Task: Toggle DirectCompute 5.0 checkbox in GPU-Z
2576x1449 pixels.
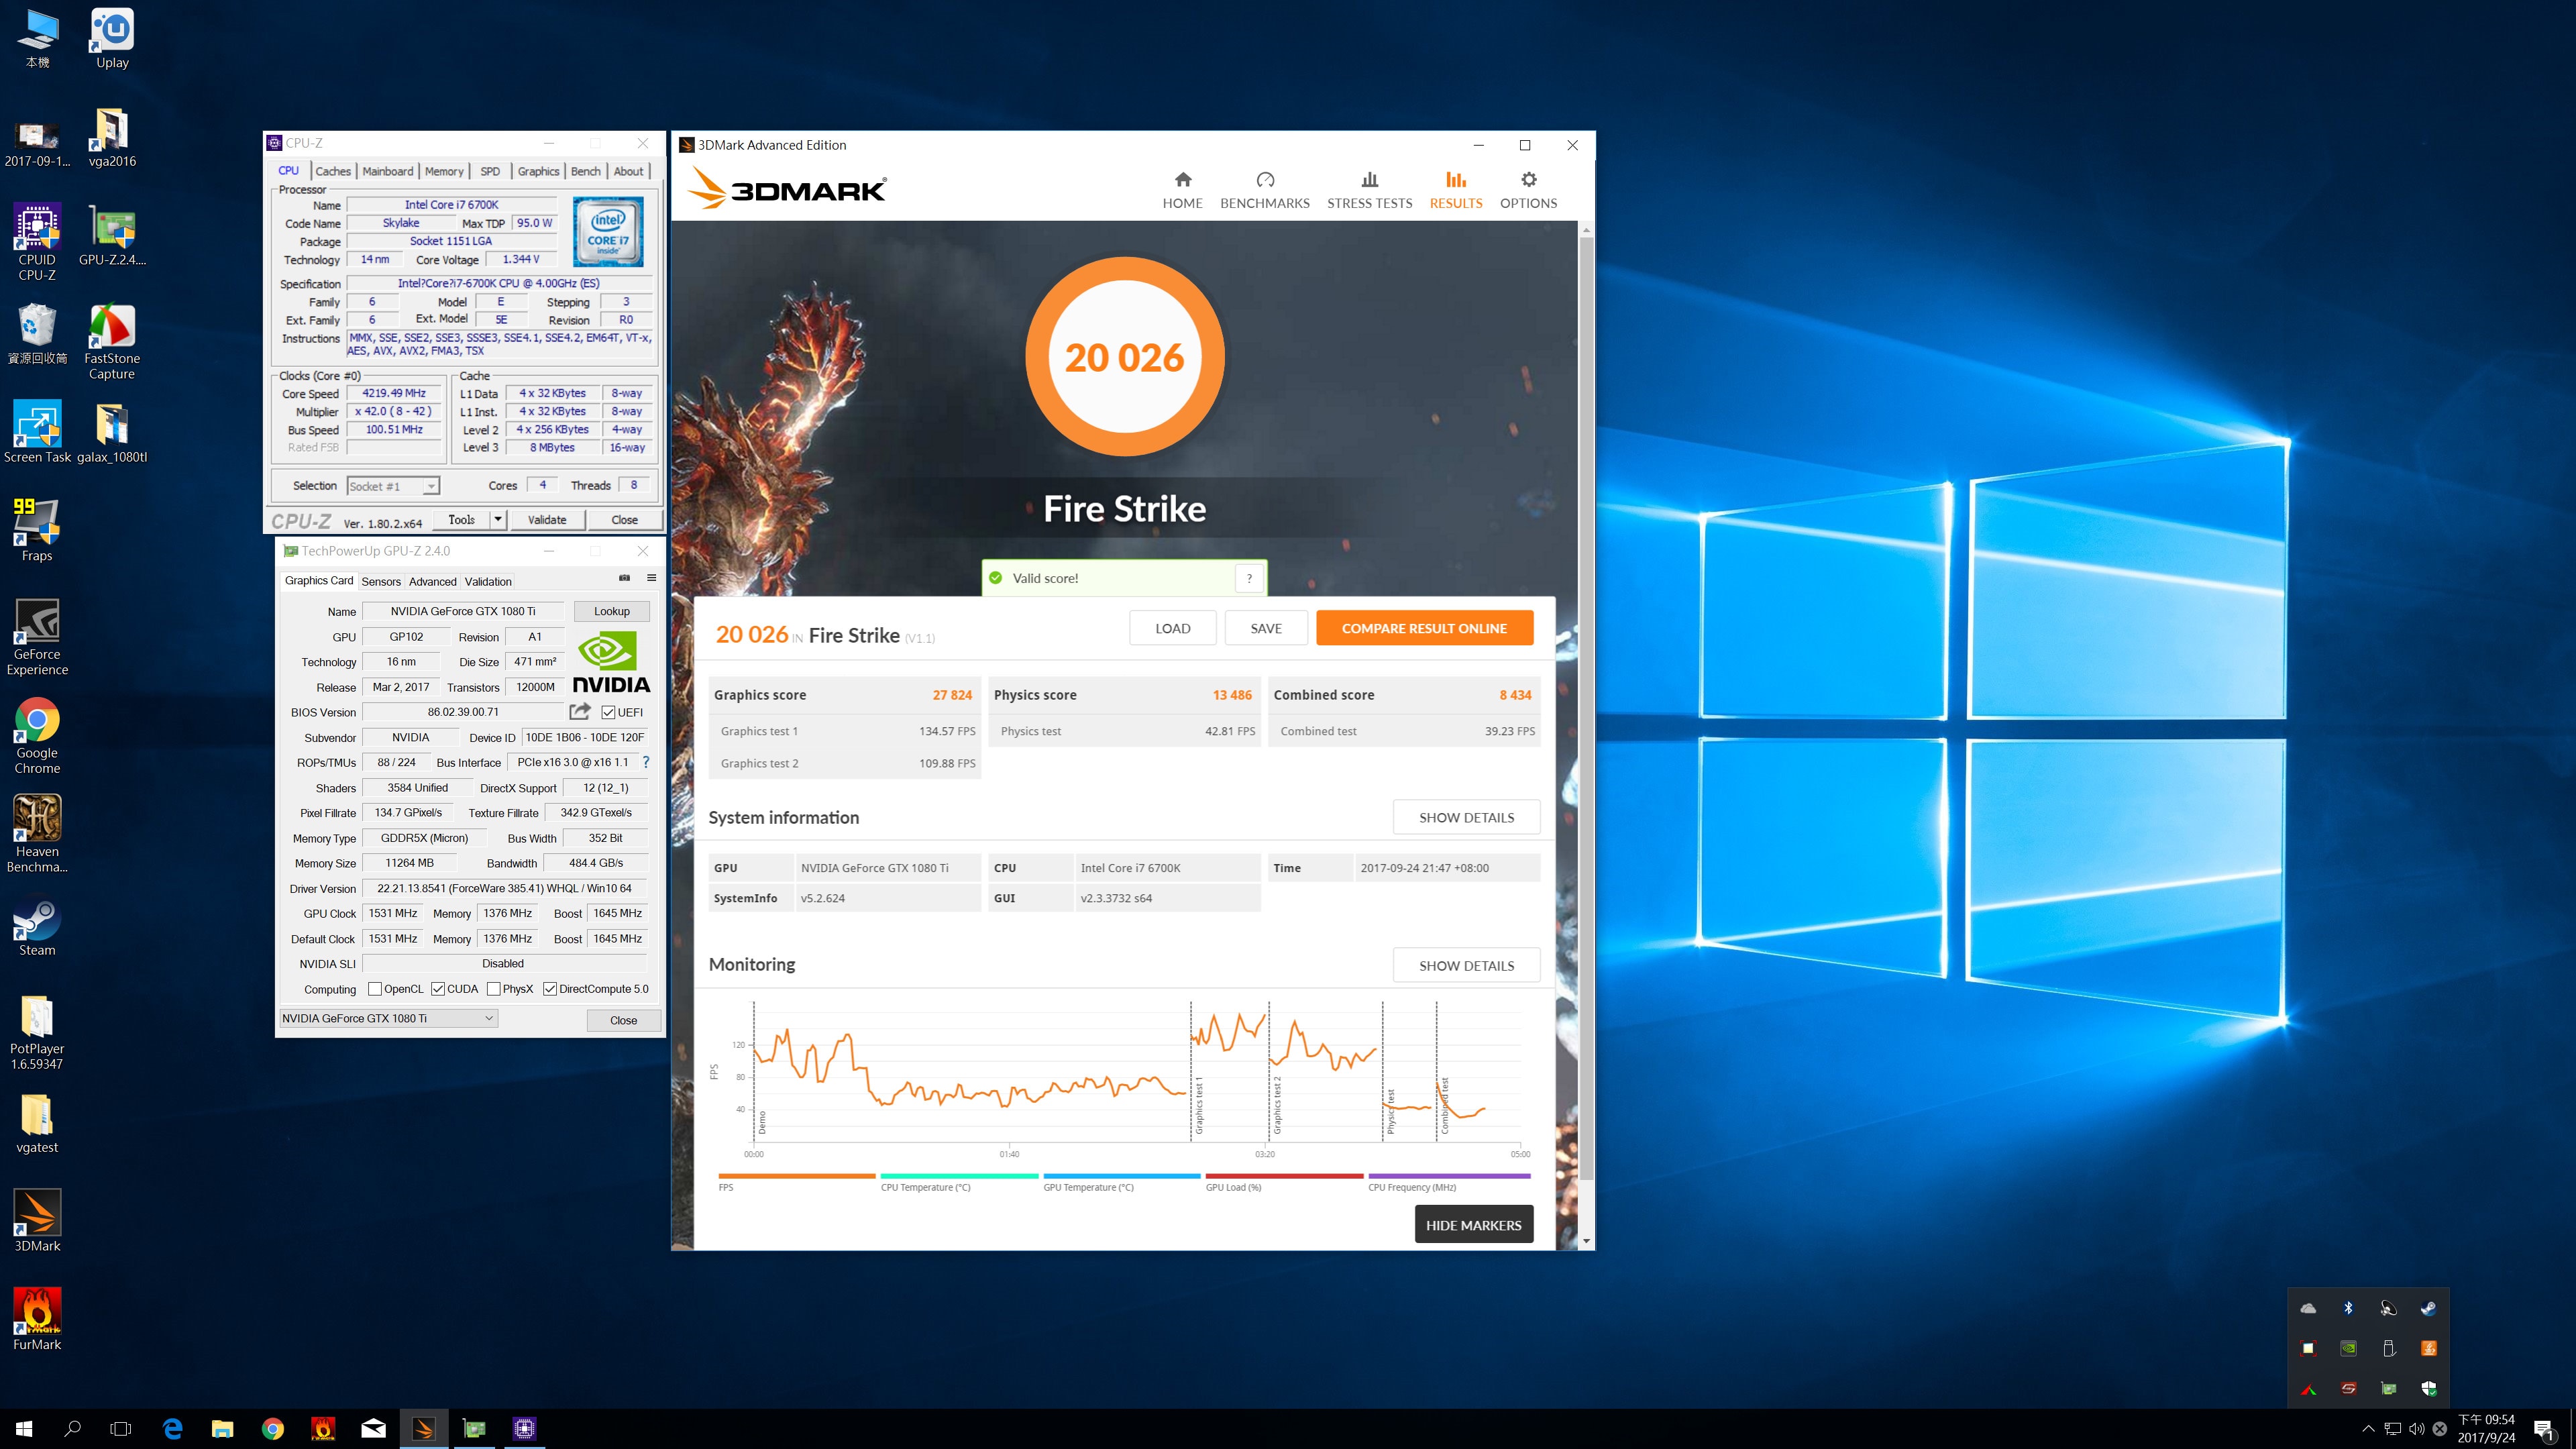Action: [550, 989]
